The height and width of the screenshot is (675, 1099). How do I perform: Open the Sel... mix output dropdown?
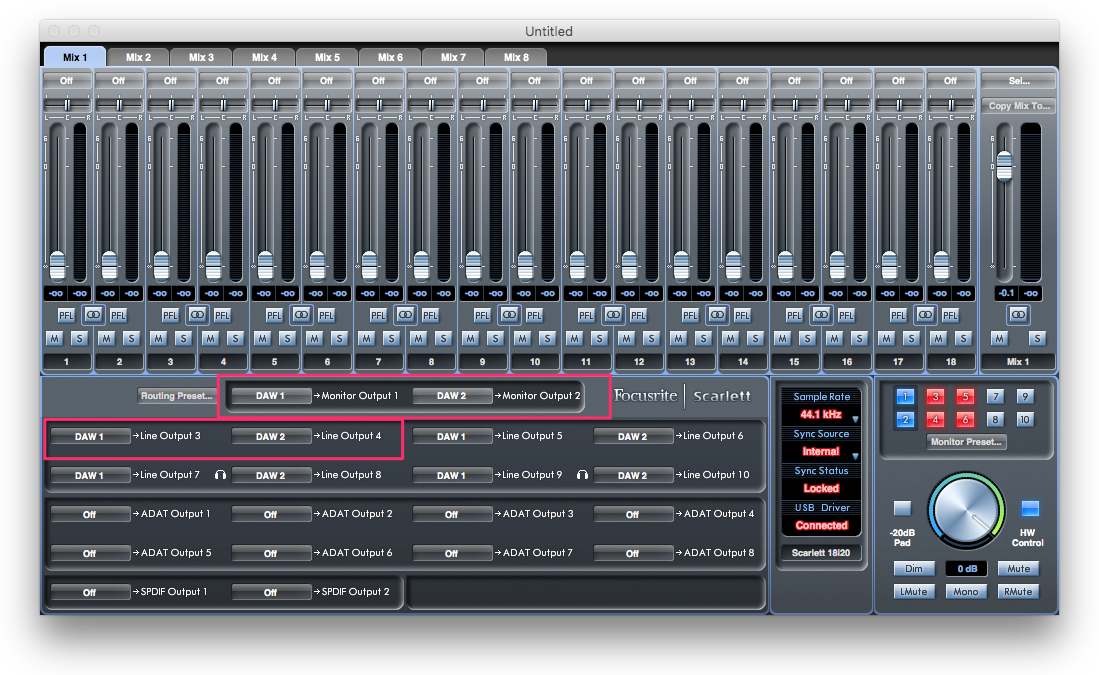pos(1019,81)
